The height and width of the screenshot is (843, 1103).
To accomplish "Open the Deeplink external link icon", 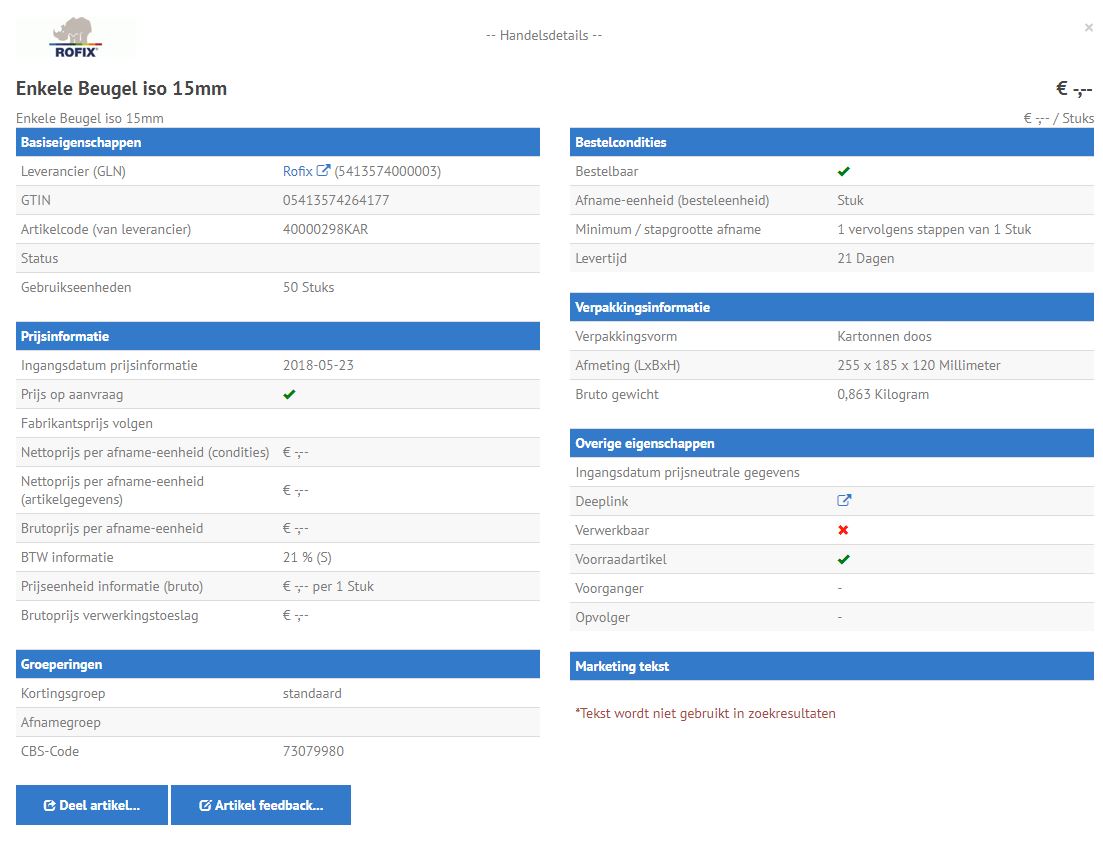I will tap(844, 501).
